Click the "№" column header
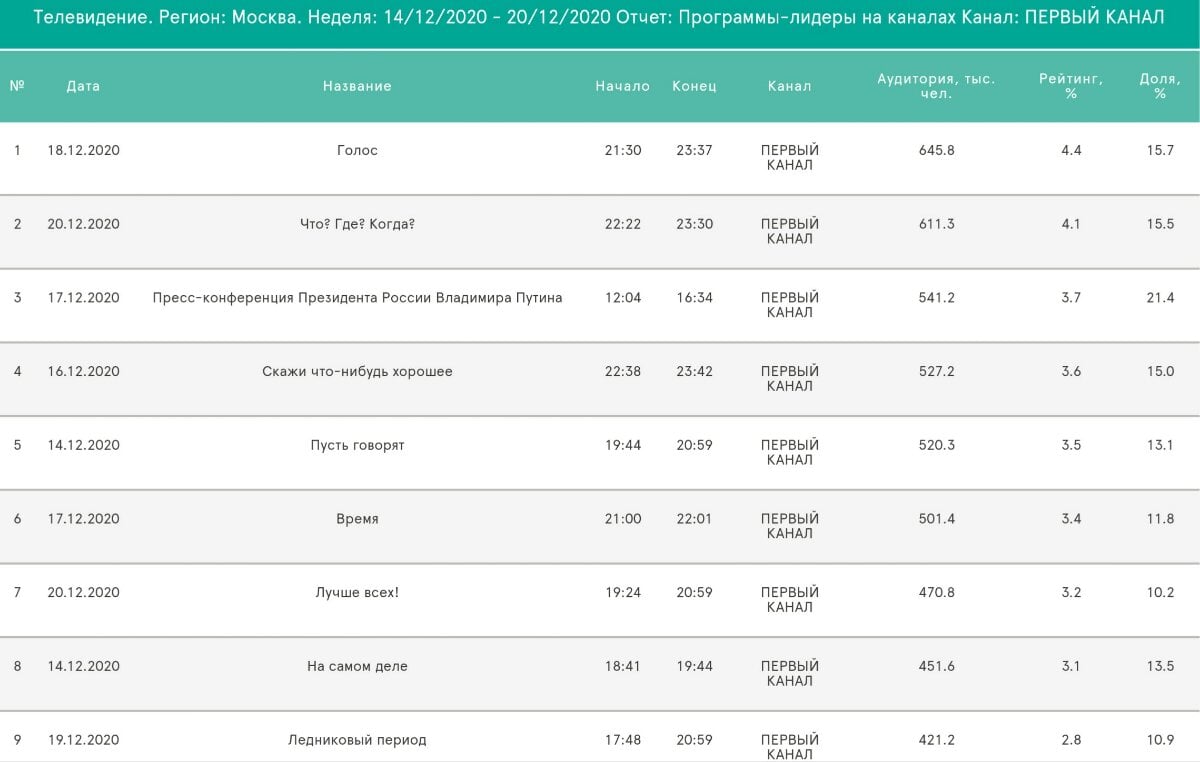 17,86
